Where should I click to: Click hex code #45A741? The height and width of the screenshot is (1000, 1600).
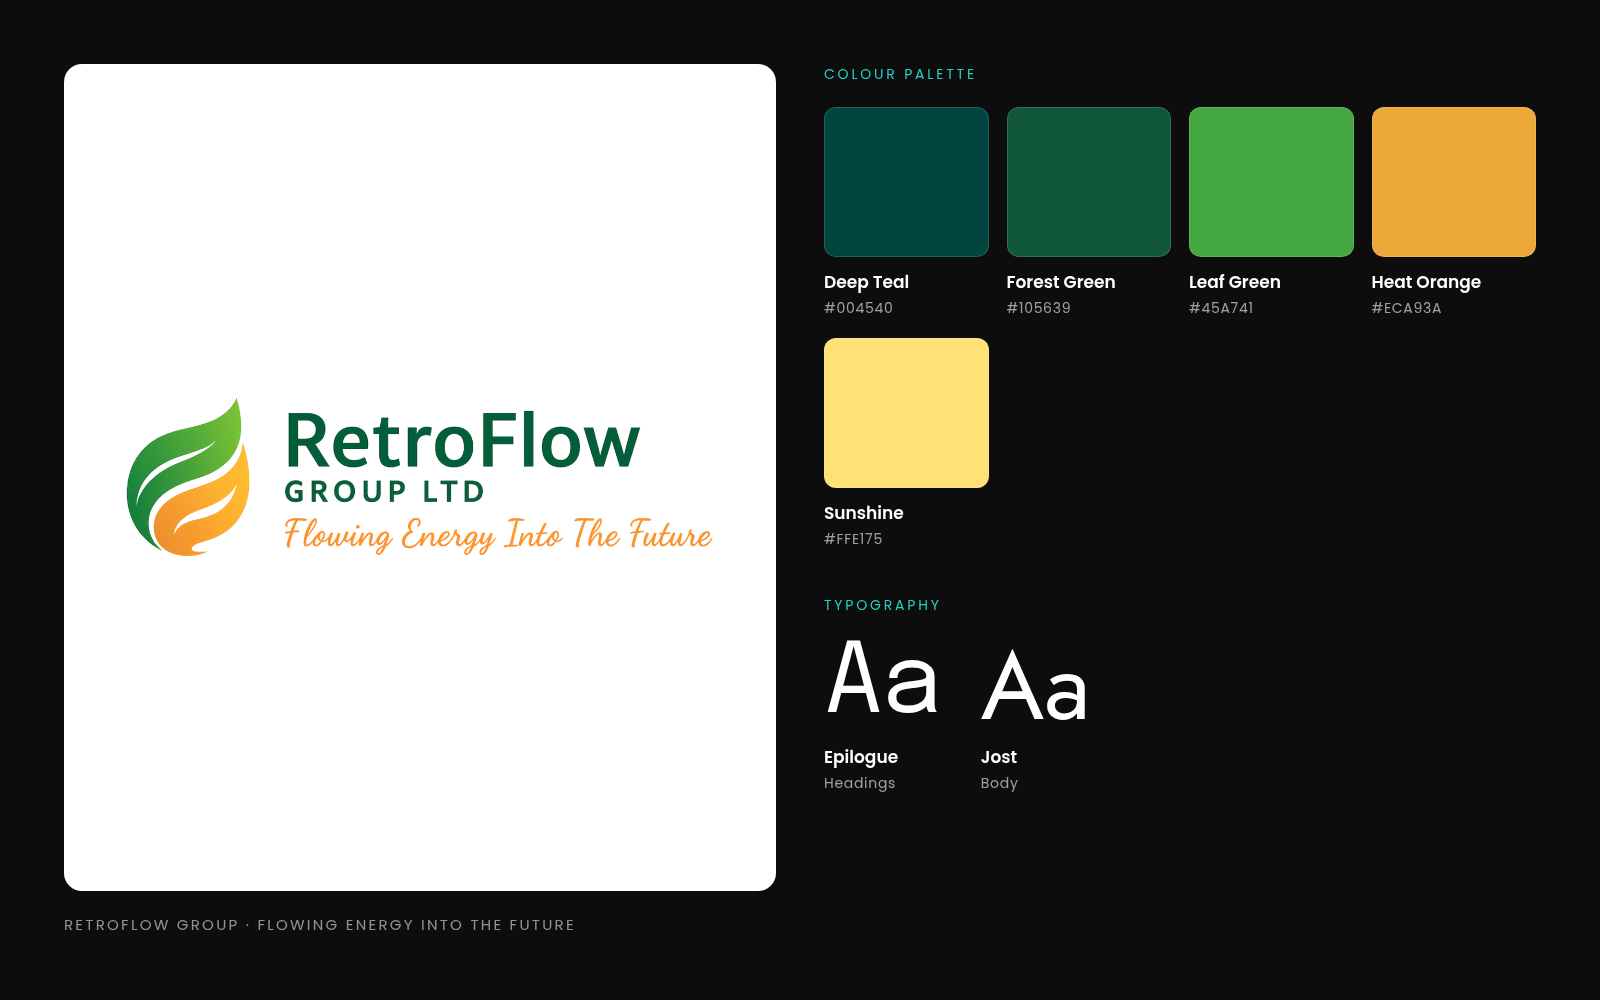click(1221, 308)
